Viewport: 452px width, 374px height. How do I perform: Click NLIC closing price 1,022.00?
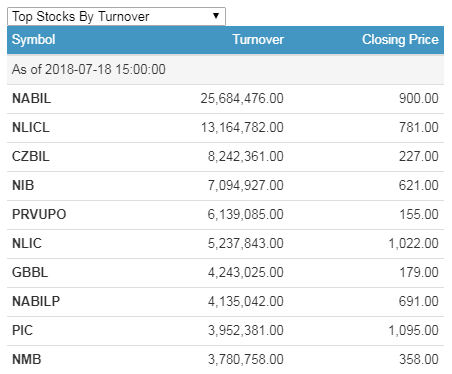pos(413,244)
